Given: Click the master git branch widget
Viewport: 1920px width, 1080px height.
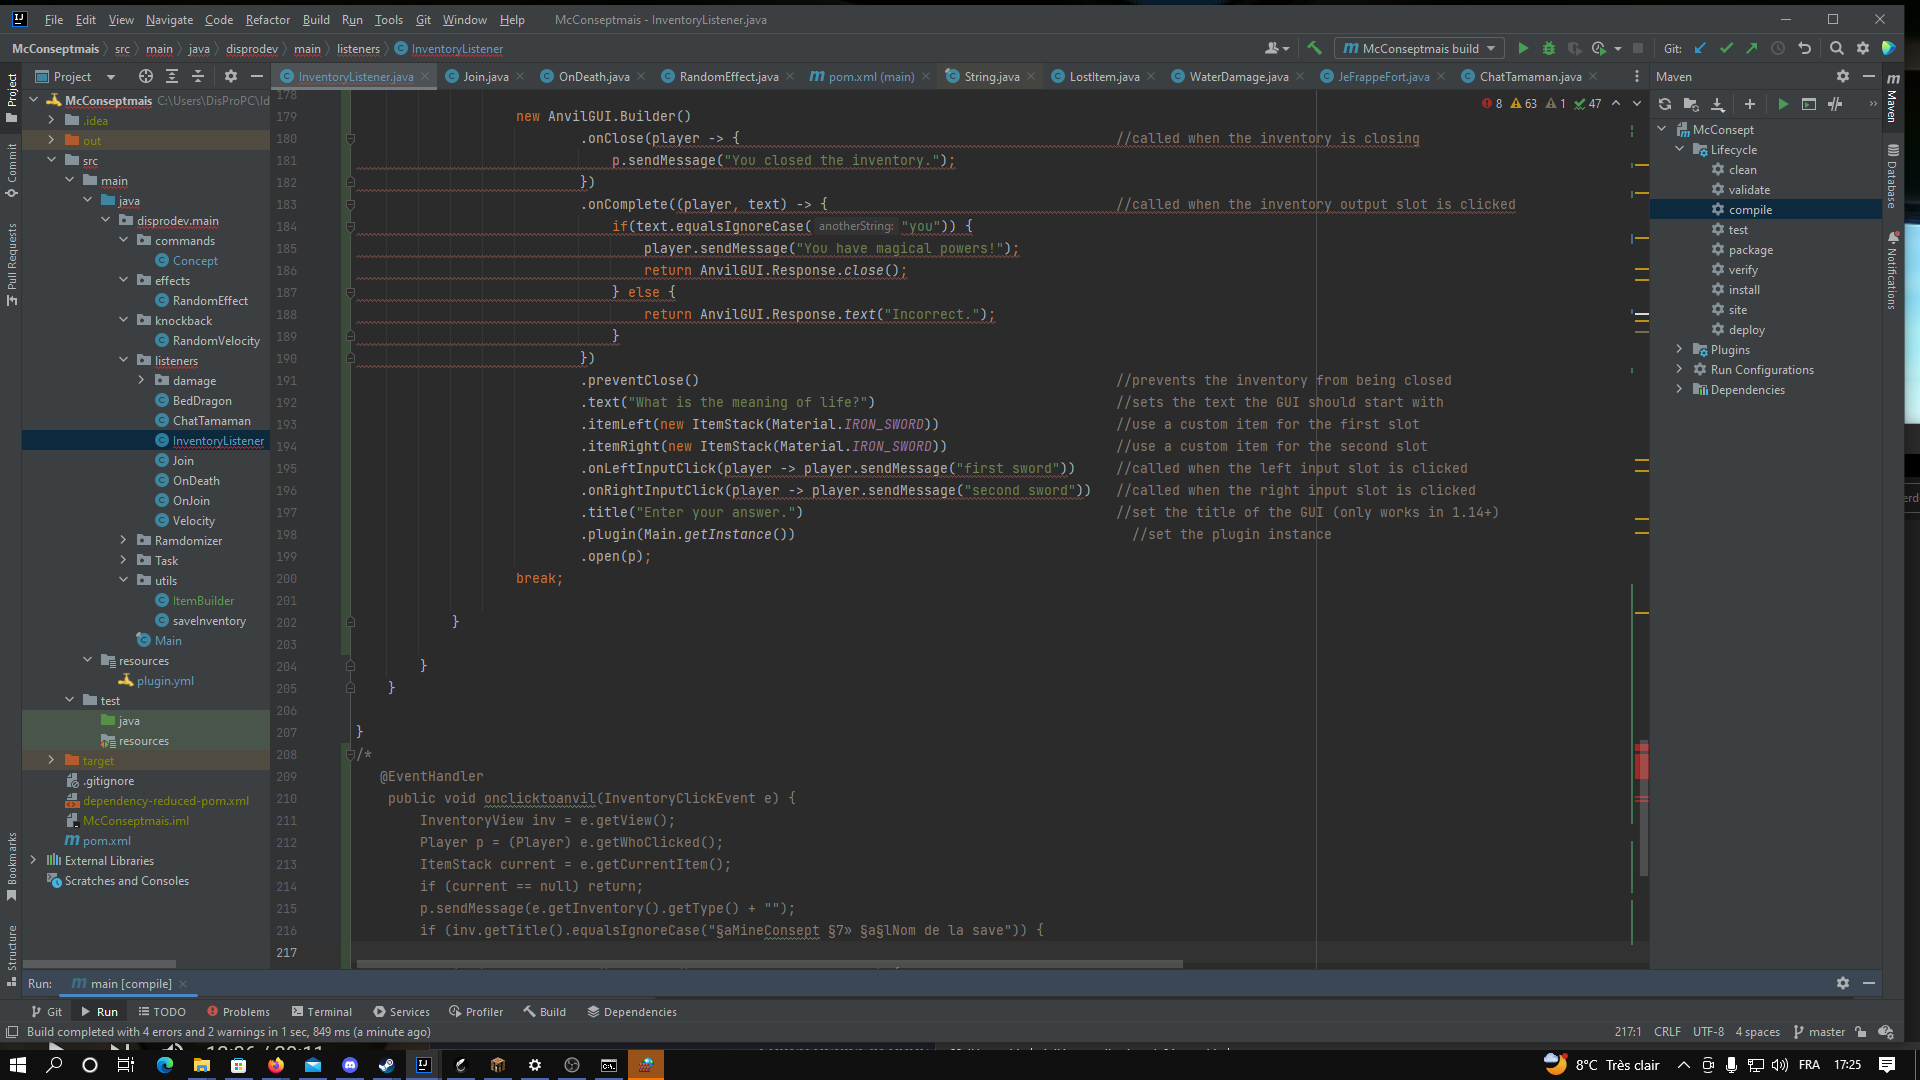Looking at the screenshot, I should [x=1819, y=1032].
